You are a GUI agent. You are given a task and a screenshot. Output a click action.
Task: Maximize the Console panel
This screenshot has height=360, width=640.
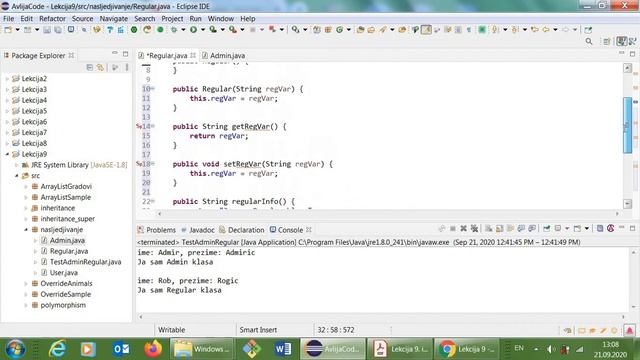point(632,228)
